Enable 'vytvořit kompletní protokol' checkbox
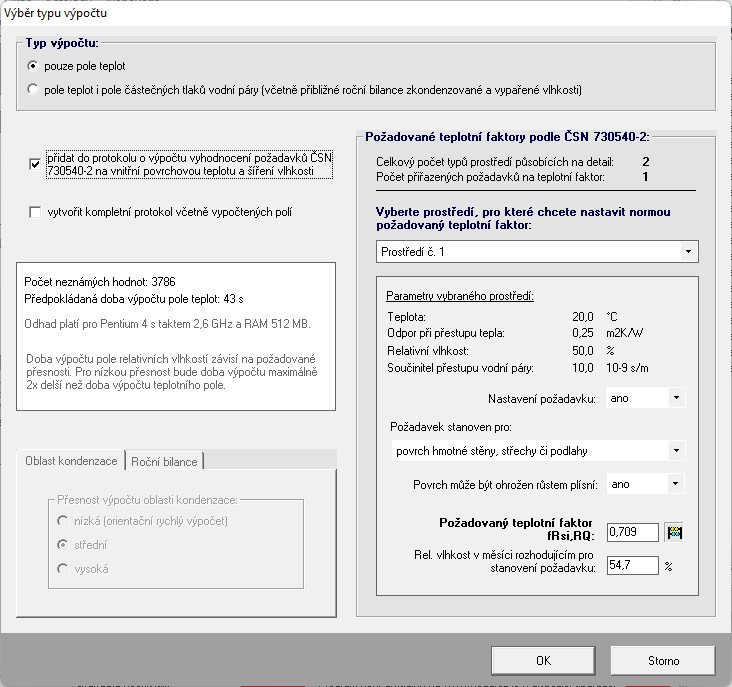732x687 pixels. (35, 212)
